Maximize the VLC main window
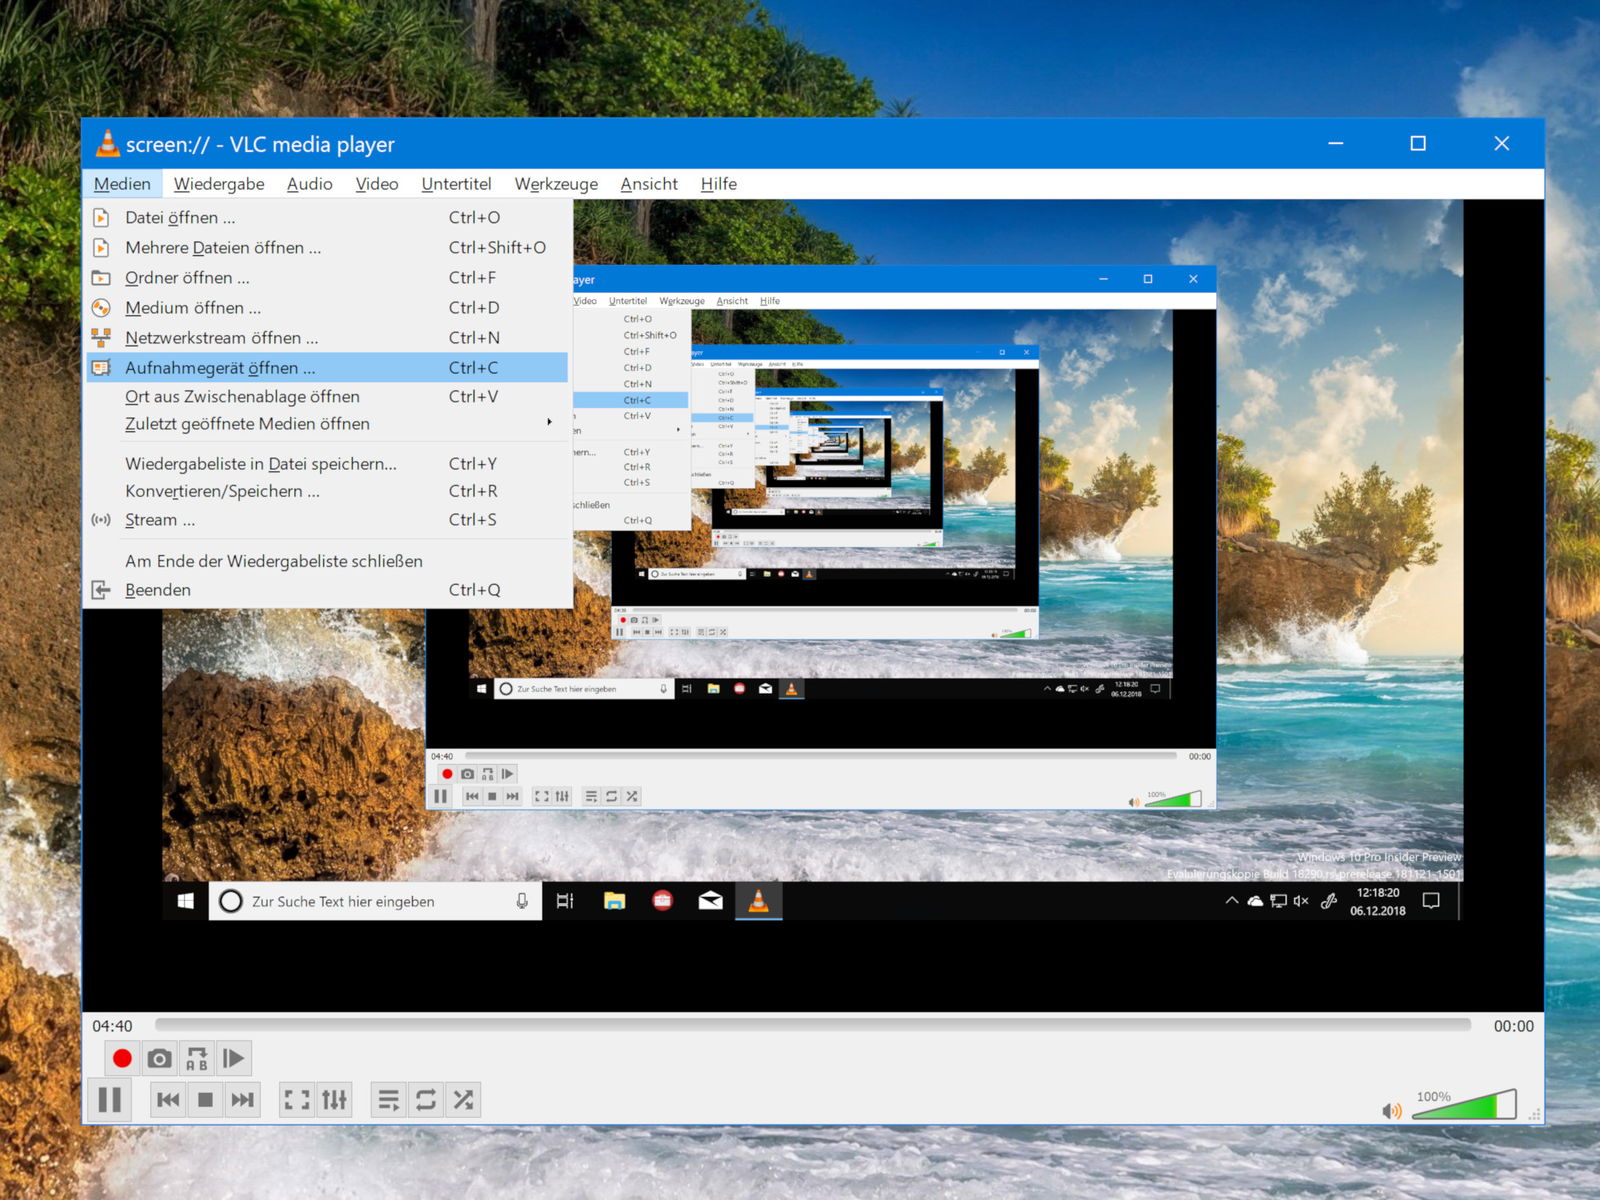 [x=1418, y=144]
